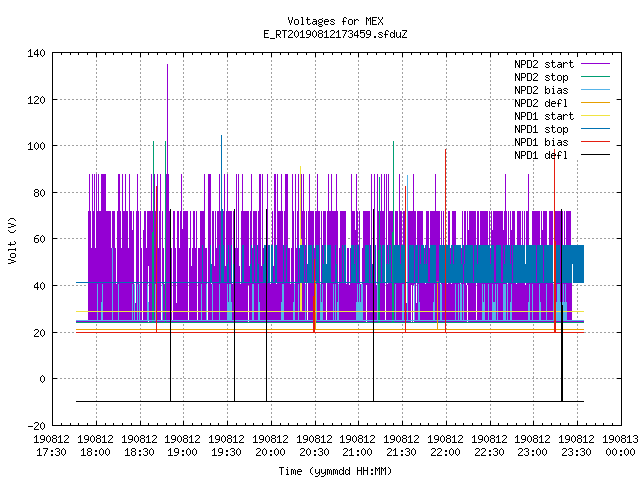The height and width of the screenshot is (480, 640).
Task: Click the yellow NPD1 start legend line
Action: tap(595, 116)
